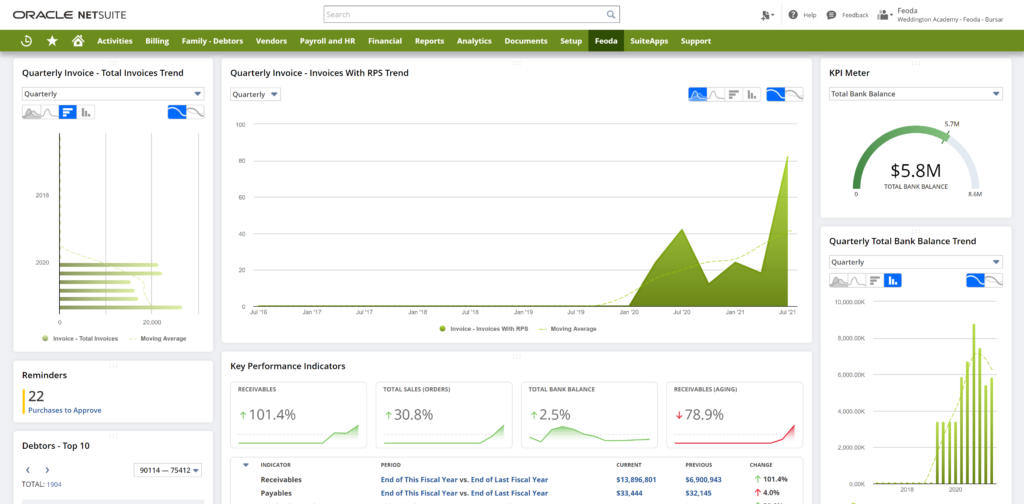Enable moving average in Invoices With RPS Trend
The height and width of the screenshot is (504, 1024).
(776, 95)
